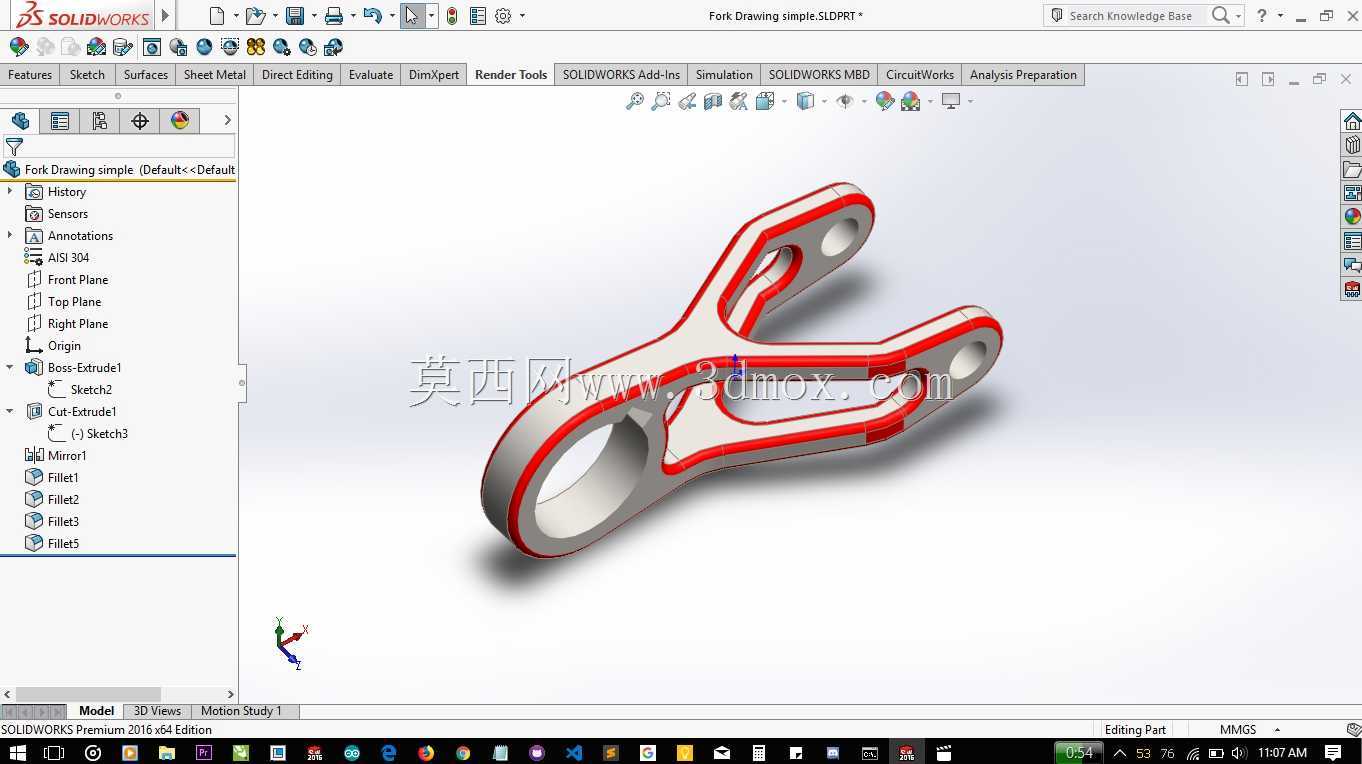Screen dimensions: 1362x764
Task: Open the Appearances task pane icon
Action: [x=1352, y=217]
